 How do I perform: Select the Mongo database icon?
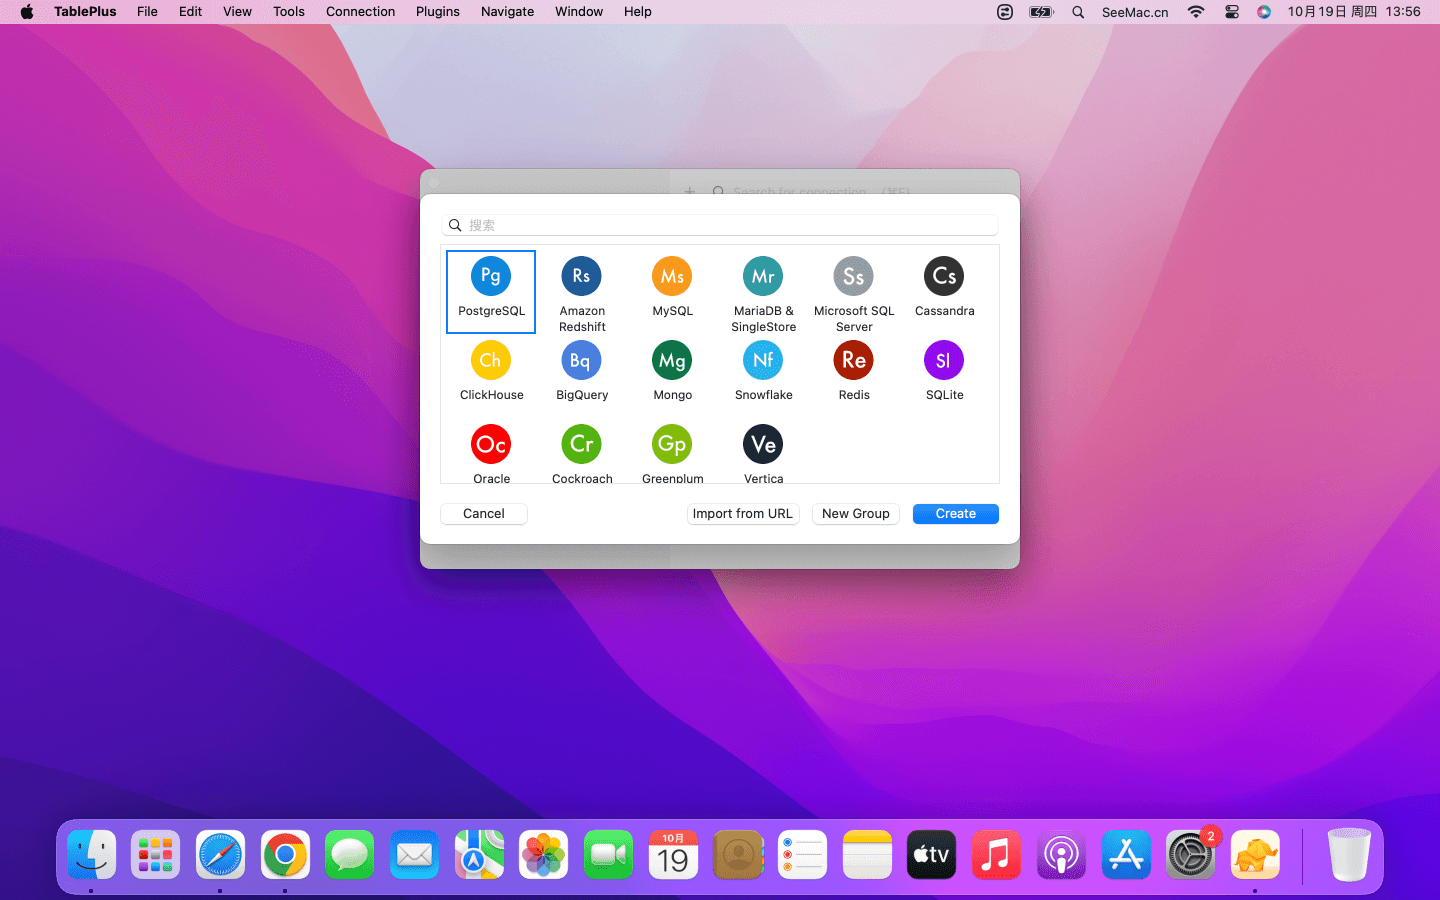[672, 360]
